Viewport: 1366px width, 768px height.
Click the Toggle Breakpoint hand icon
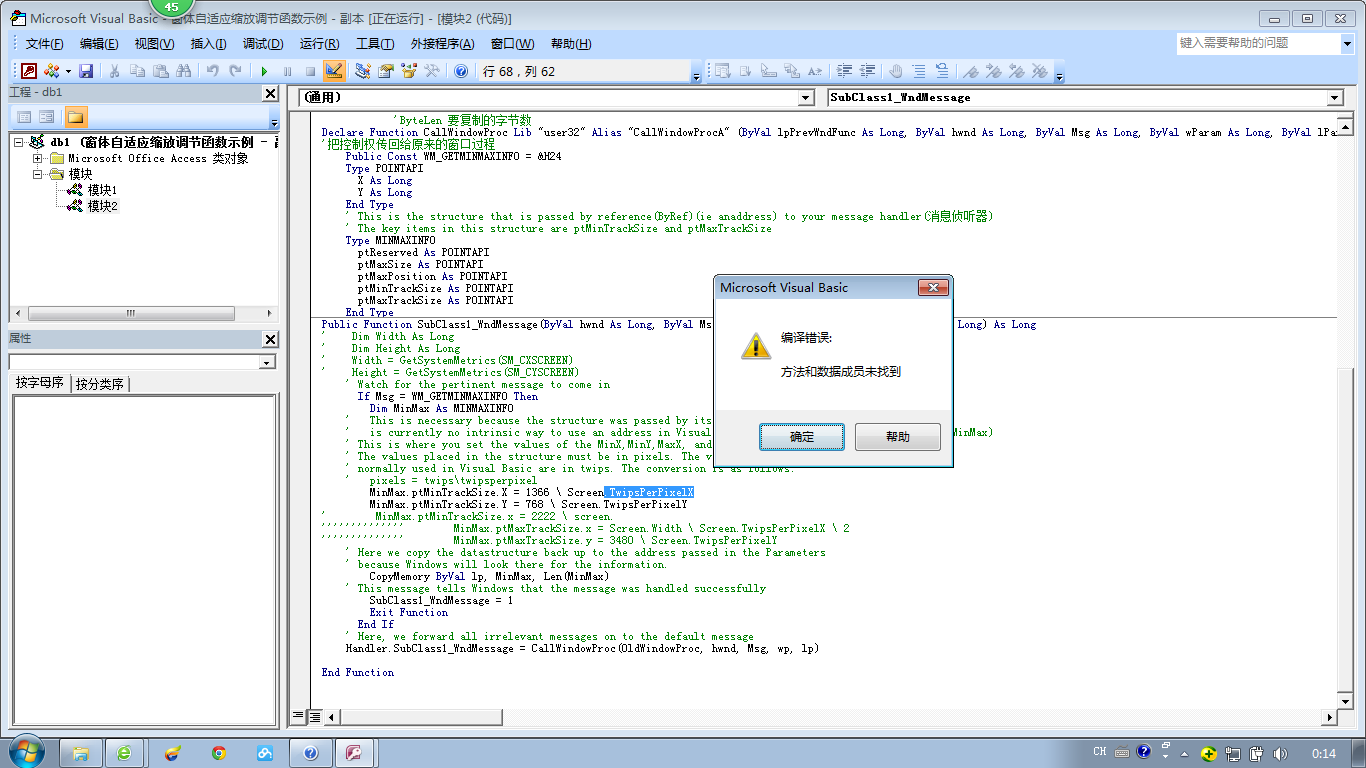896,71
